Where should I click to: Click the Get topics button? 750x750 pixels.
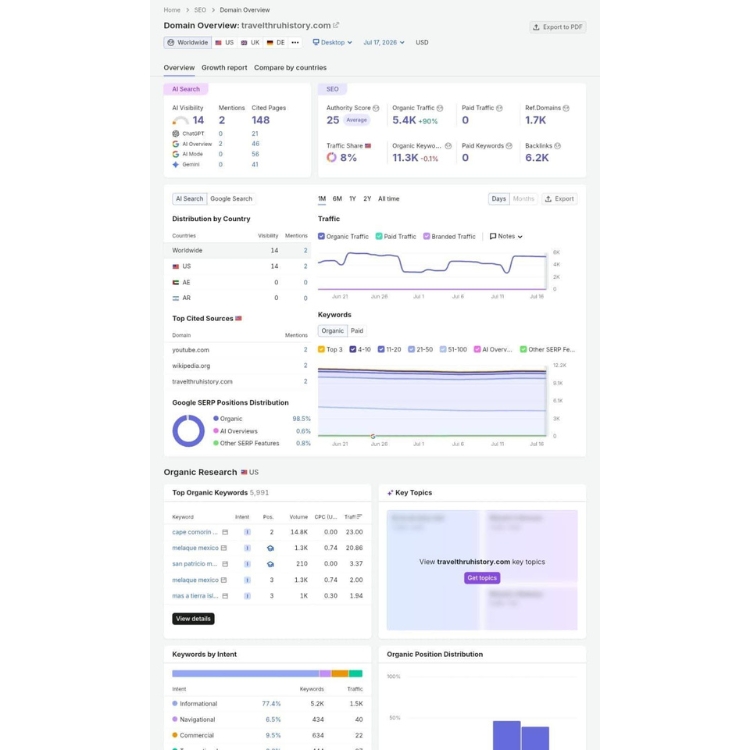click(x=482, y=578)
